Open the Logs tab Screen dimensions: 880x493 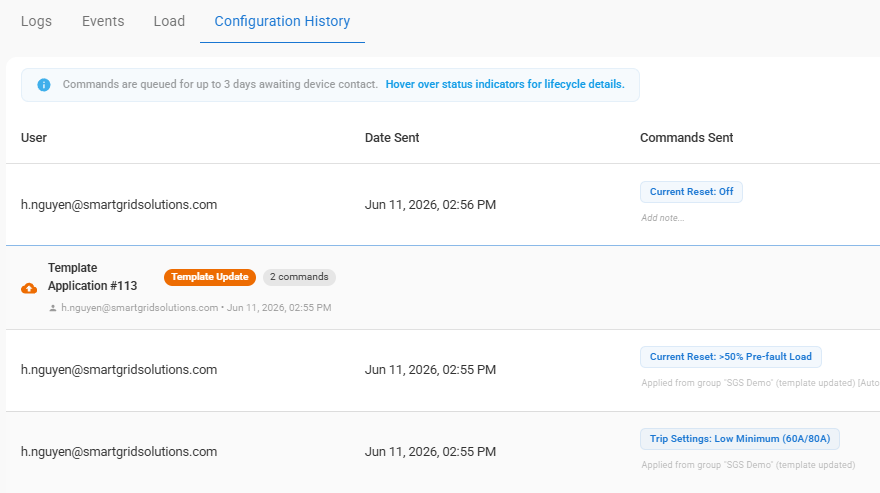pos(36,21)
